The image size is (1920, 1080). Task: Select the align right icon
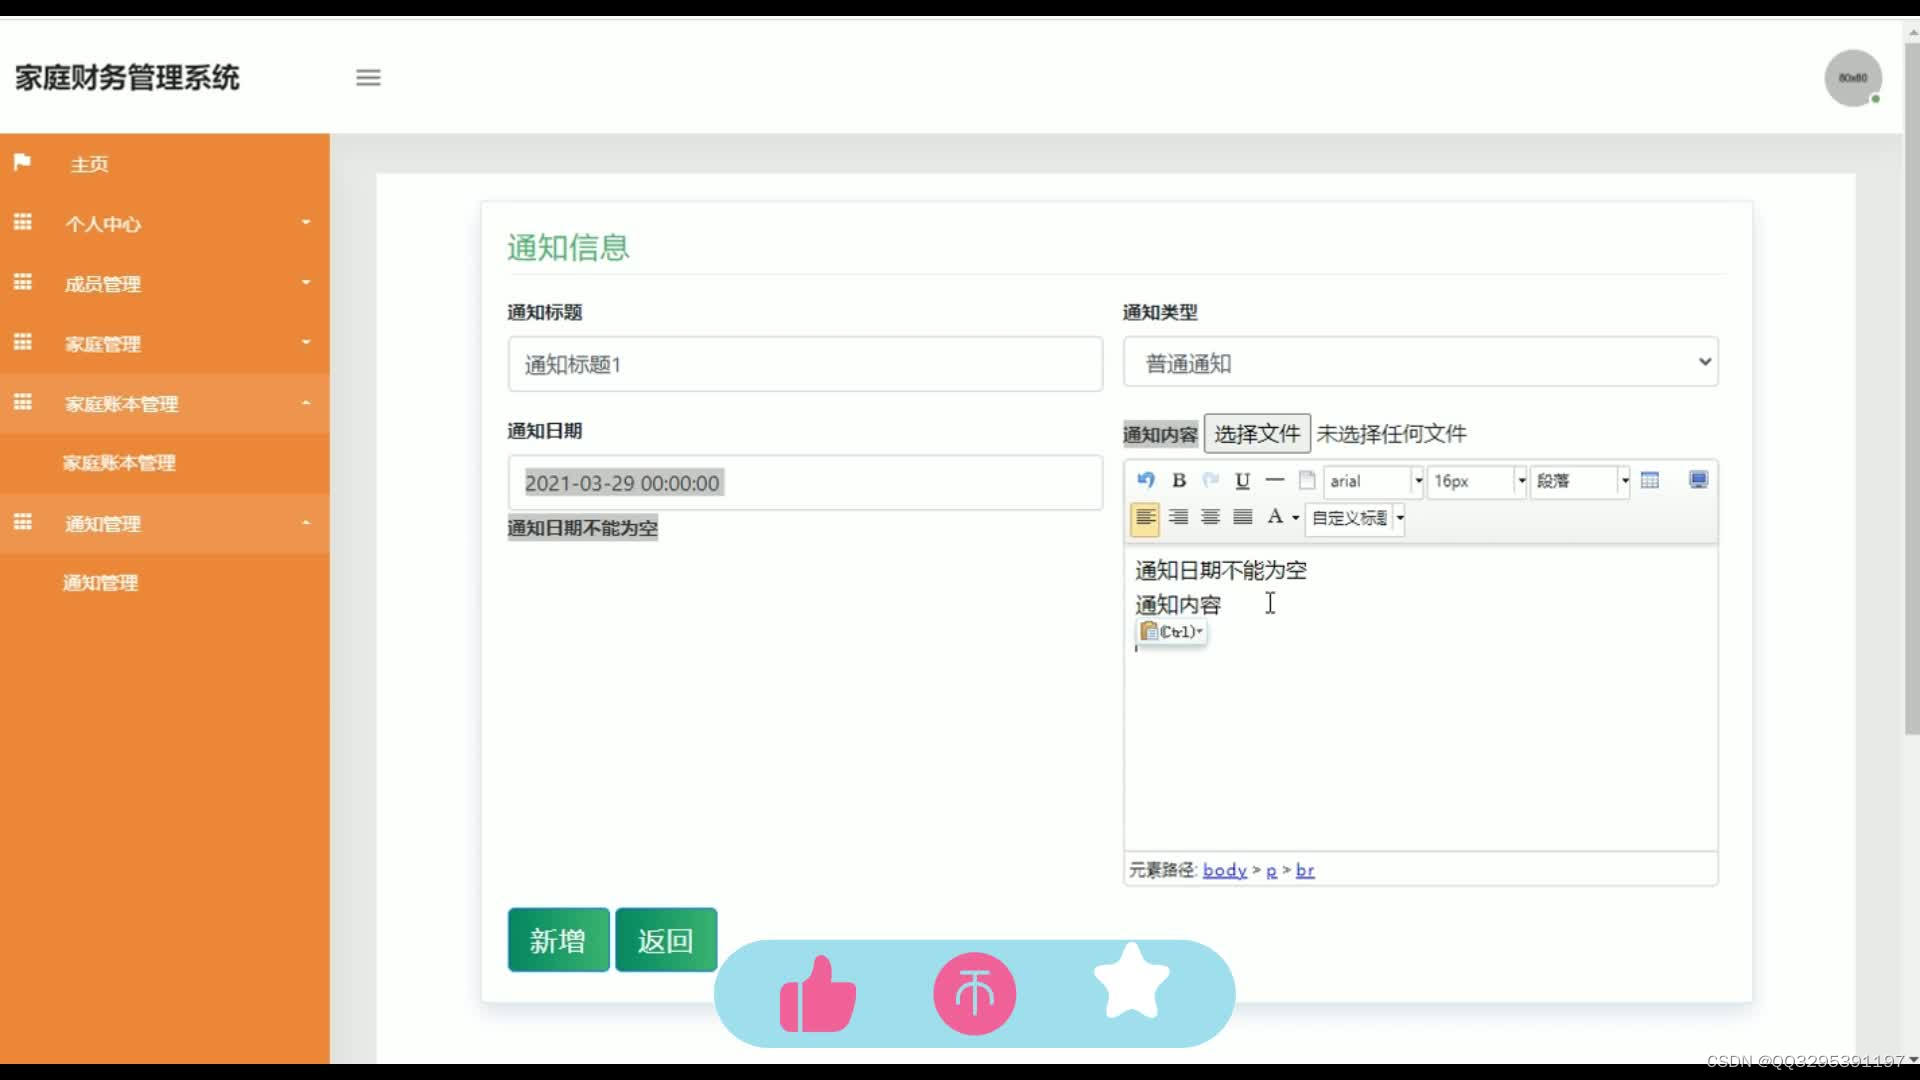tap(1179, 518)
